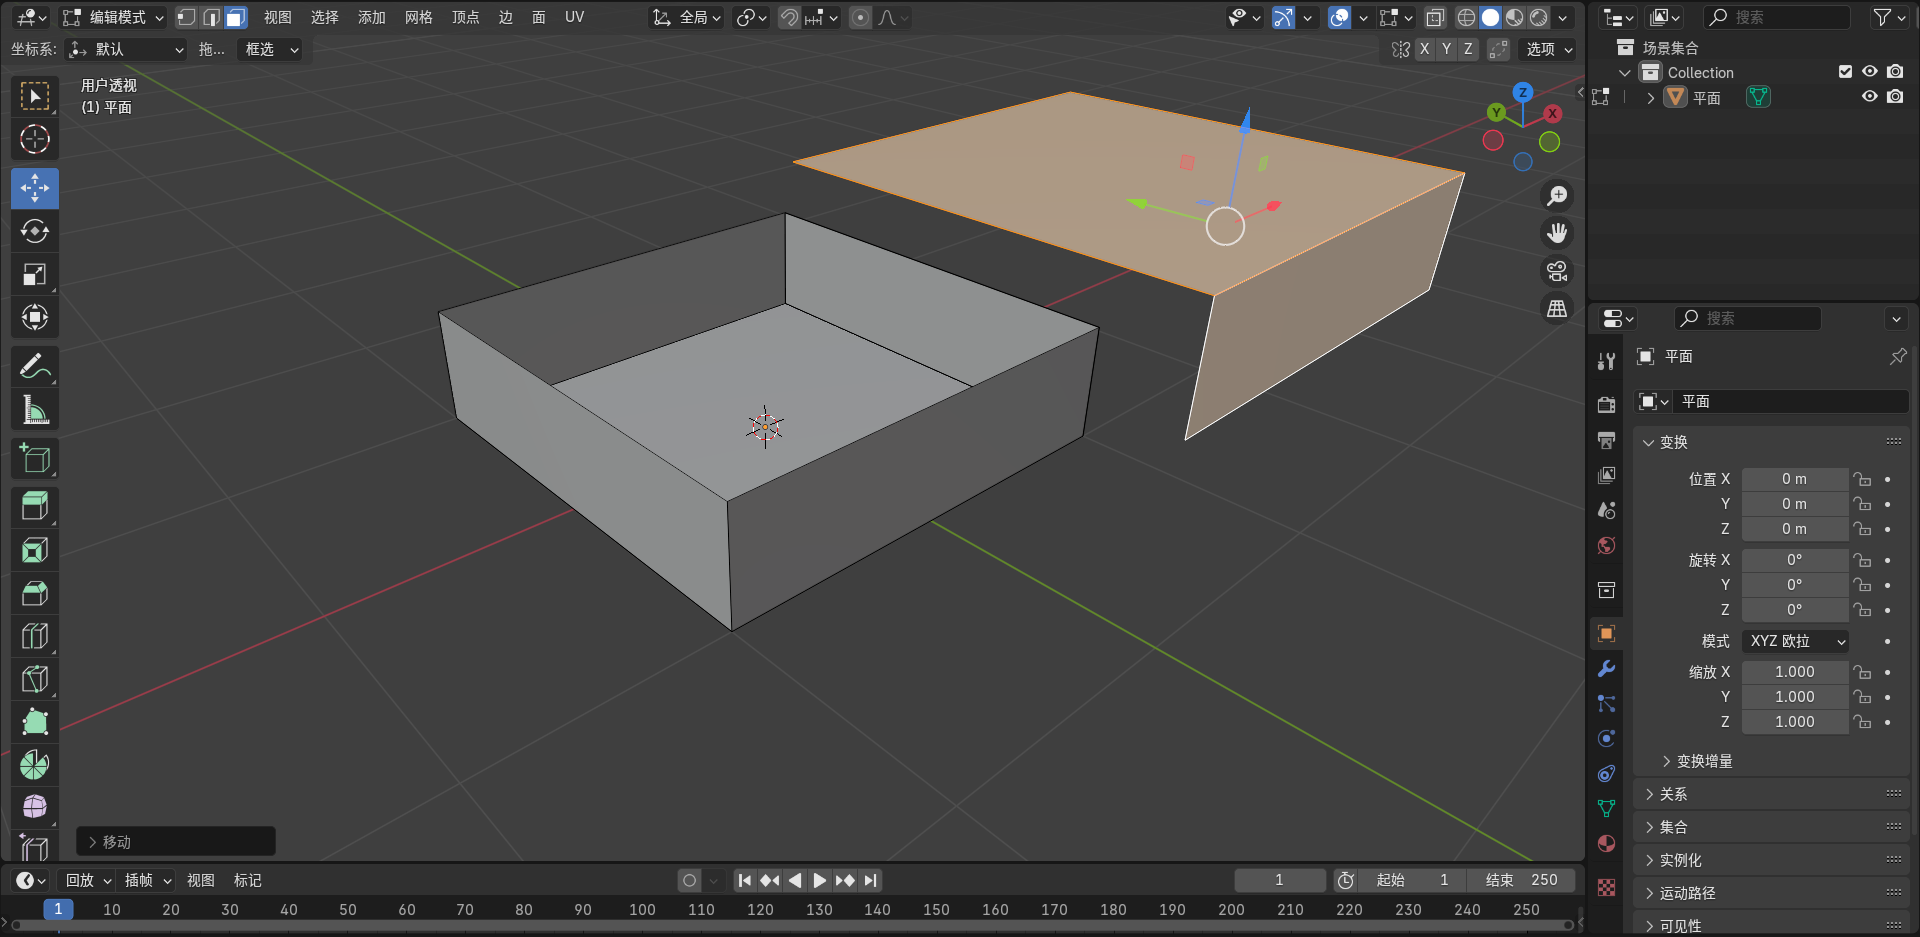Select the Loop Cut tool
1920x937 pixels.
35,636
